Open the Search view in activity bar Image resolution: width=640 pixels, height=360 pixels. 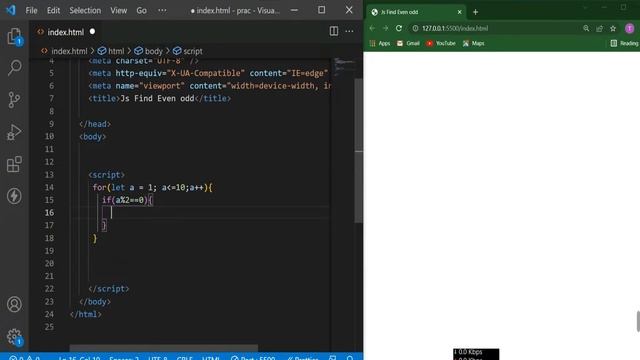(14, 68)
